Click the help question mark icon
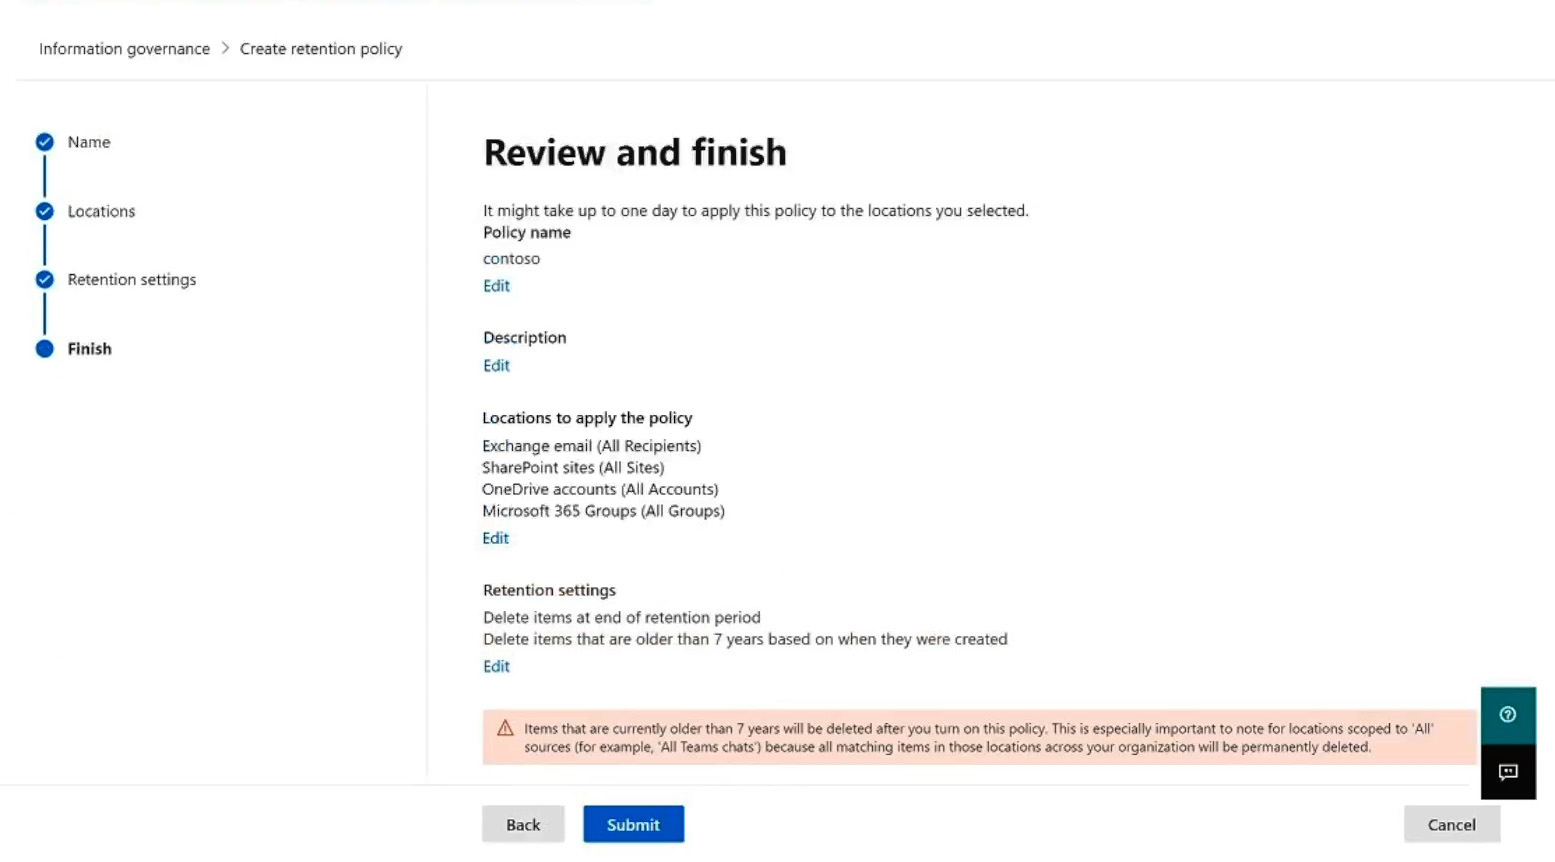The height and width of the screenshot is (862, 1555). (1507, 715)
